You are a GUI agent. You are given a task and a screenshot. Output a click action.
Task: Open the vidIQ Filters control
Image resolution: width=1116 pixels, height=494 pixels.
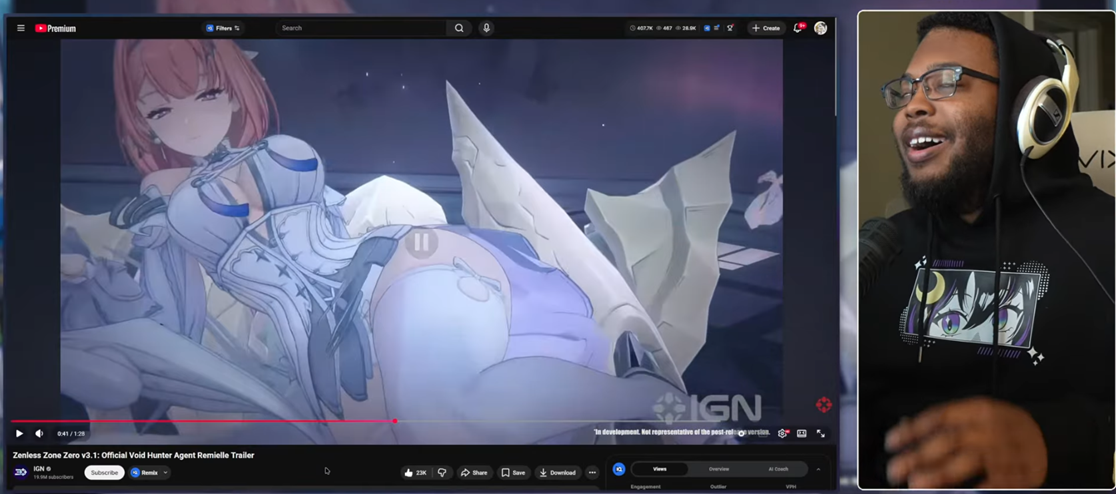pyautogui.click(x=223, y=28)
